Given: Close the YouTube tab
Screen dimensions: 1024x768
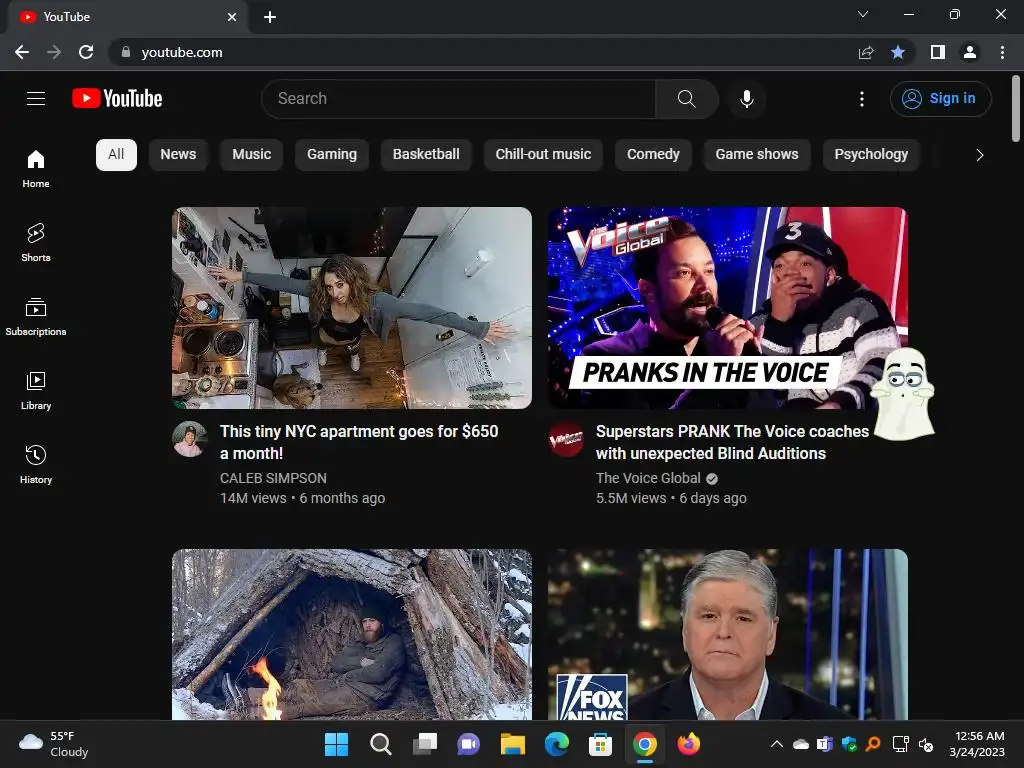Looking at the screenshot, I should pyautogui.click(x=232, y=17).
